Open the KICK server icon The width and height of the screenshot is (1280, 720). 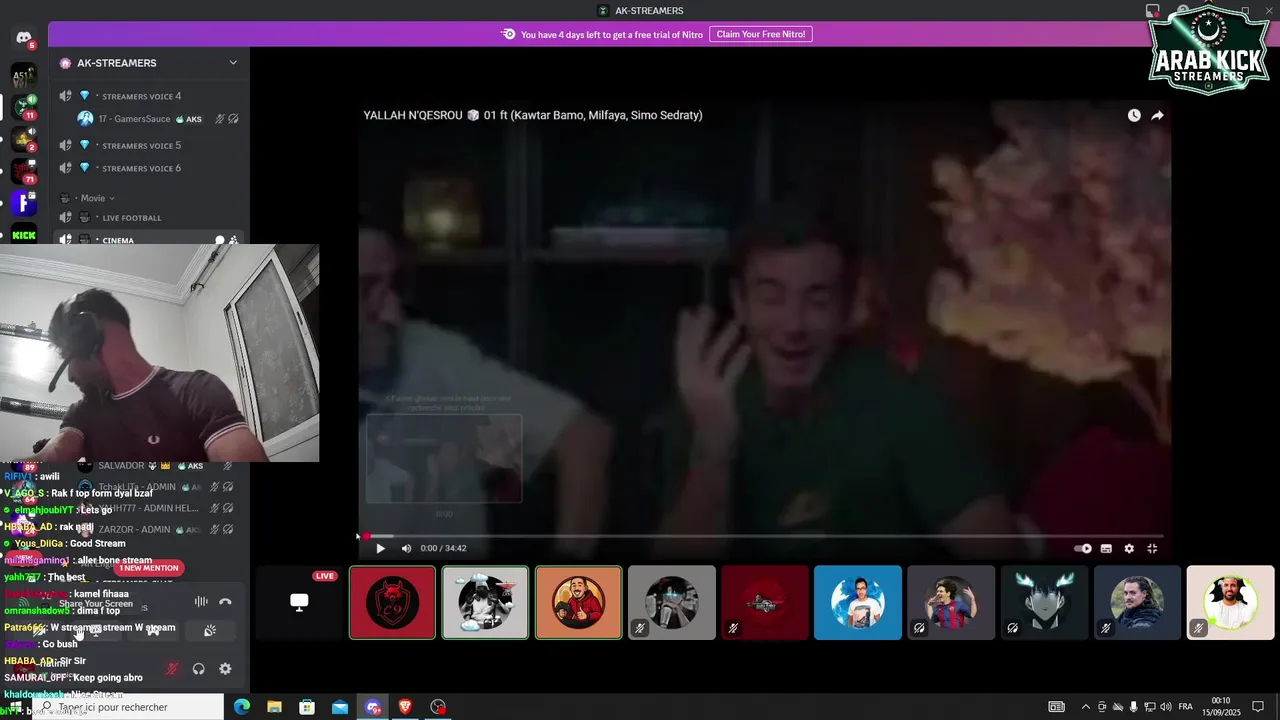coord(24,235)
